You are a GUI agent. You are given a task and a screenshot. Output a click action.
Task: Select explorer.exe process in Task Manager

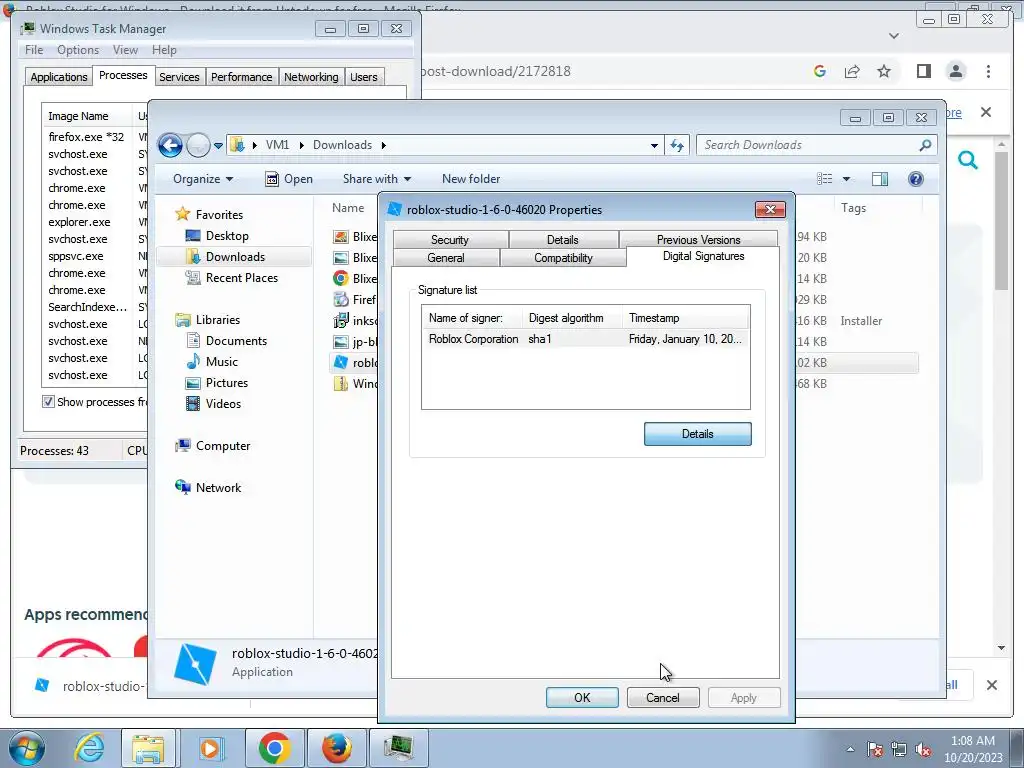[x=95, y=222]
